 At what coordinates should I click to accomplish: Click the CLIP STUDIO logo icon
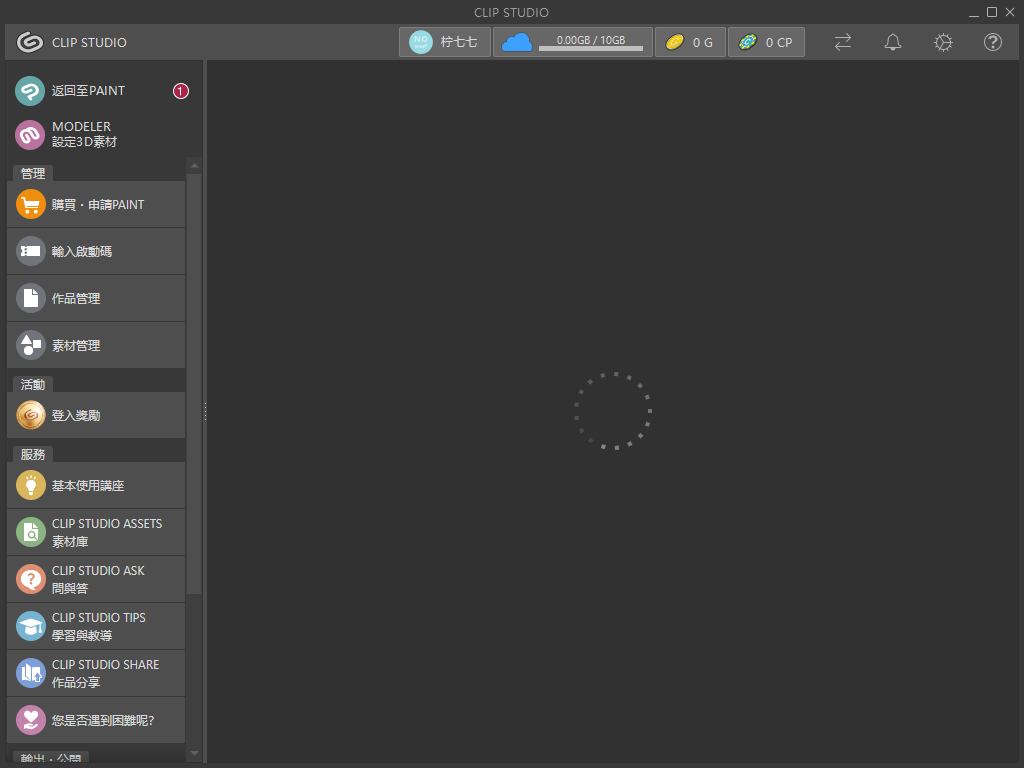coord(29,42)
